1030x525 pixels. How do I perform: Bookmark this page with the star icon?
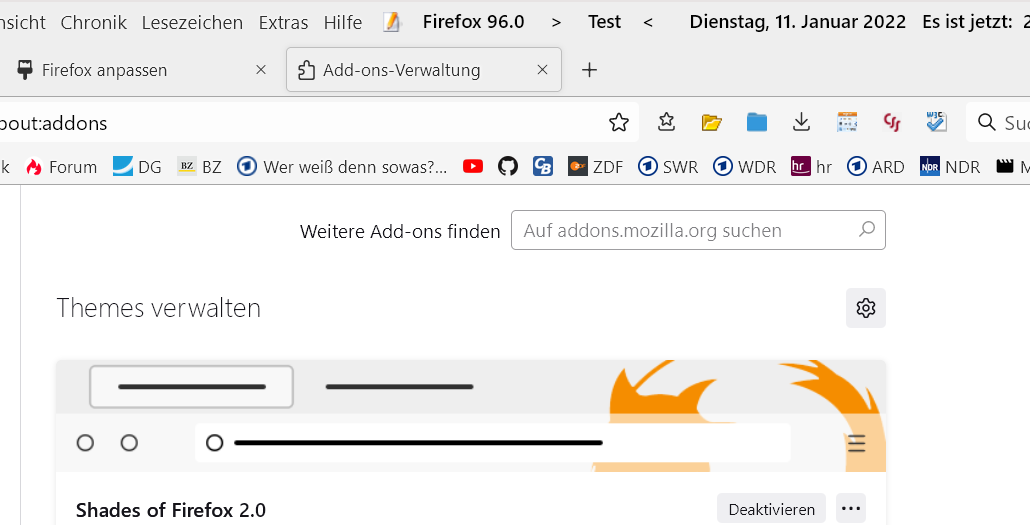tap(619, 122)
